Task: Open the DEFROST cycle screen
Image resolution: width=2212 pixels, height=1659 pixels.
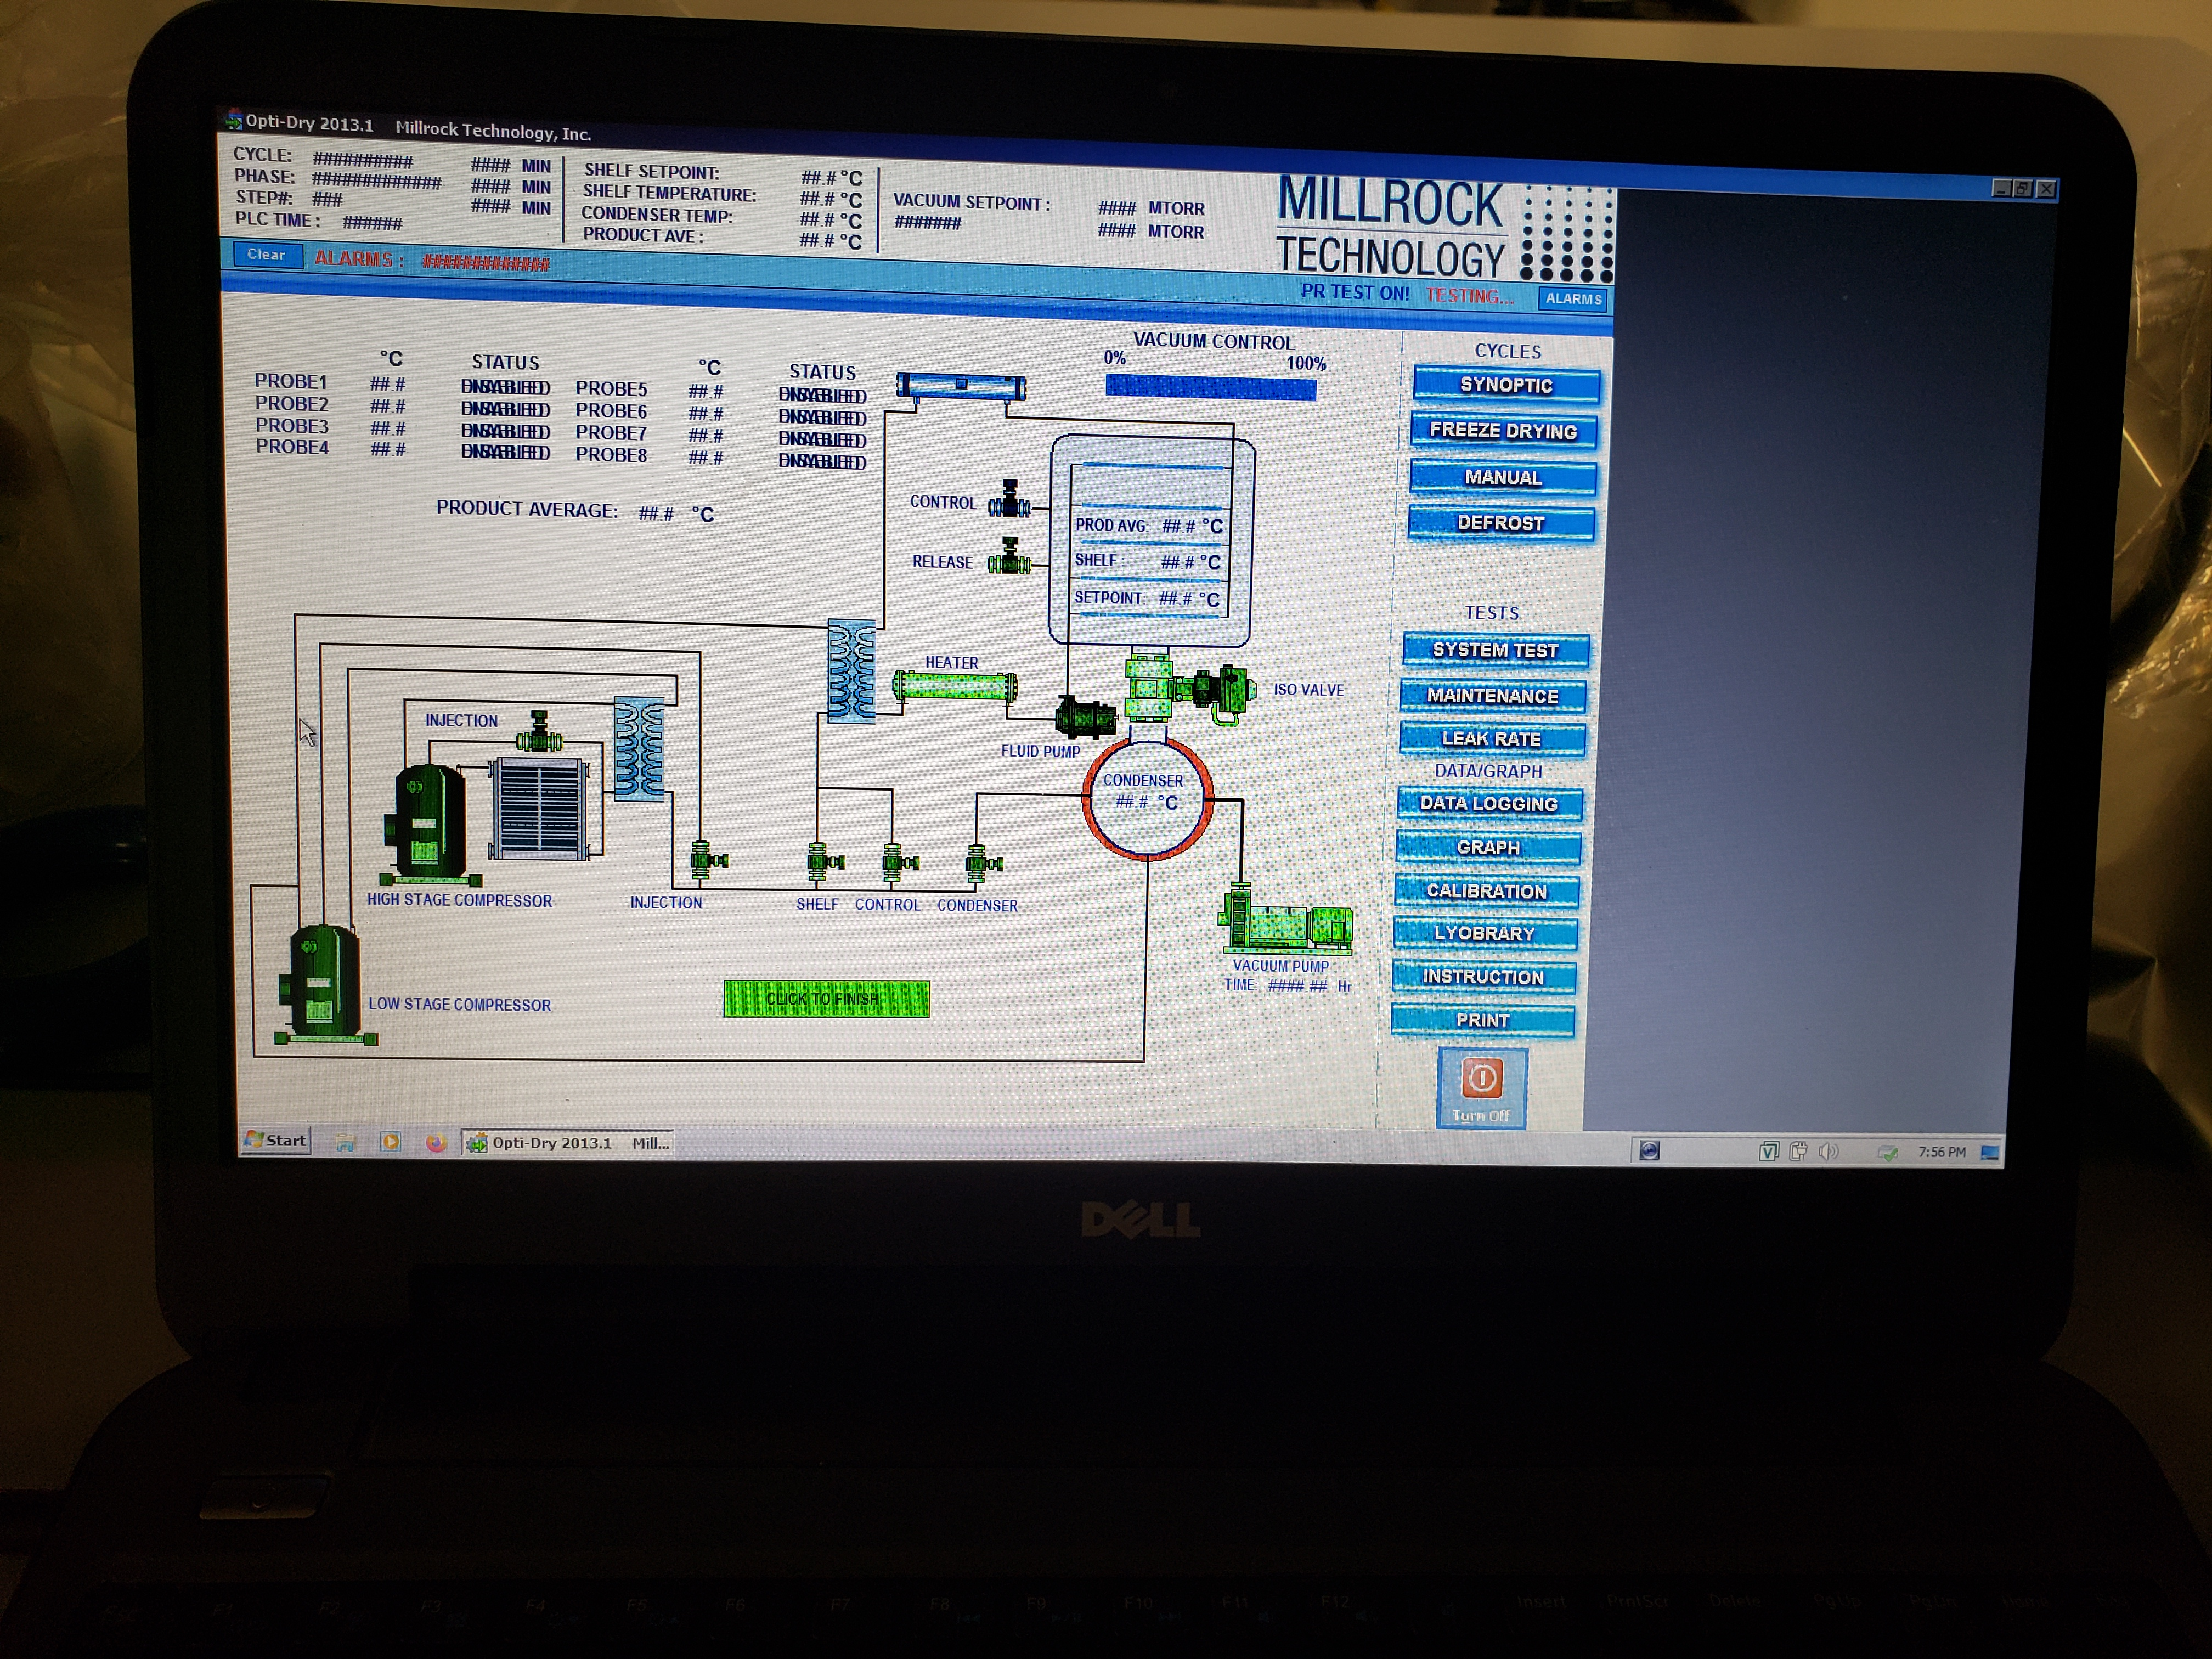Action: [x=1500, y=523]
